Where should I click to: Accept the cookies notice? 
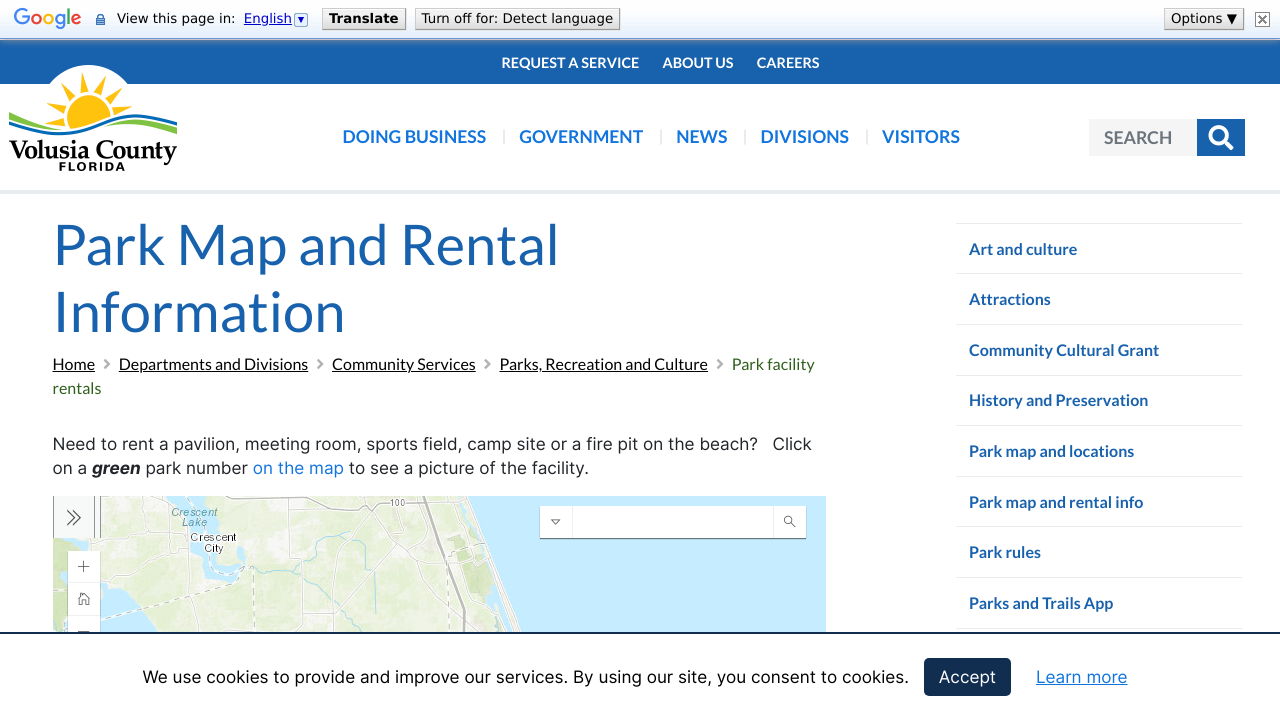click(x=967, y=677)
